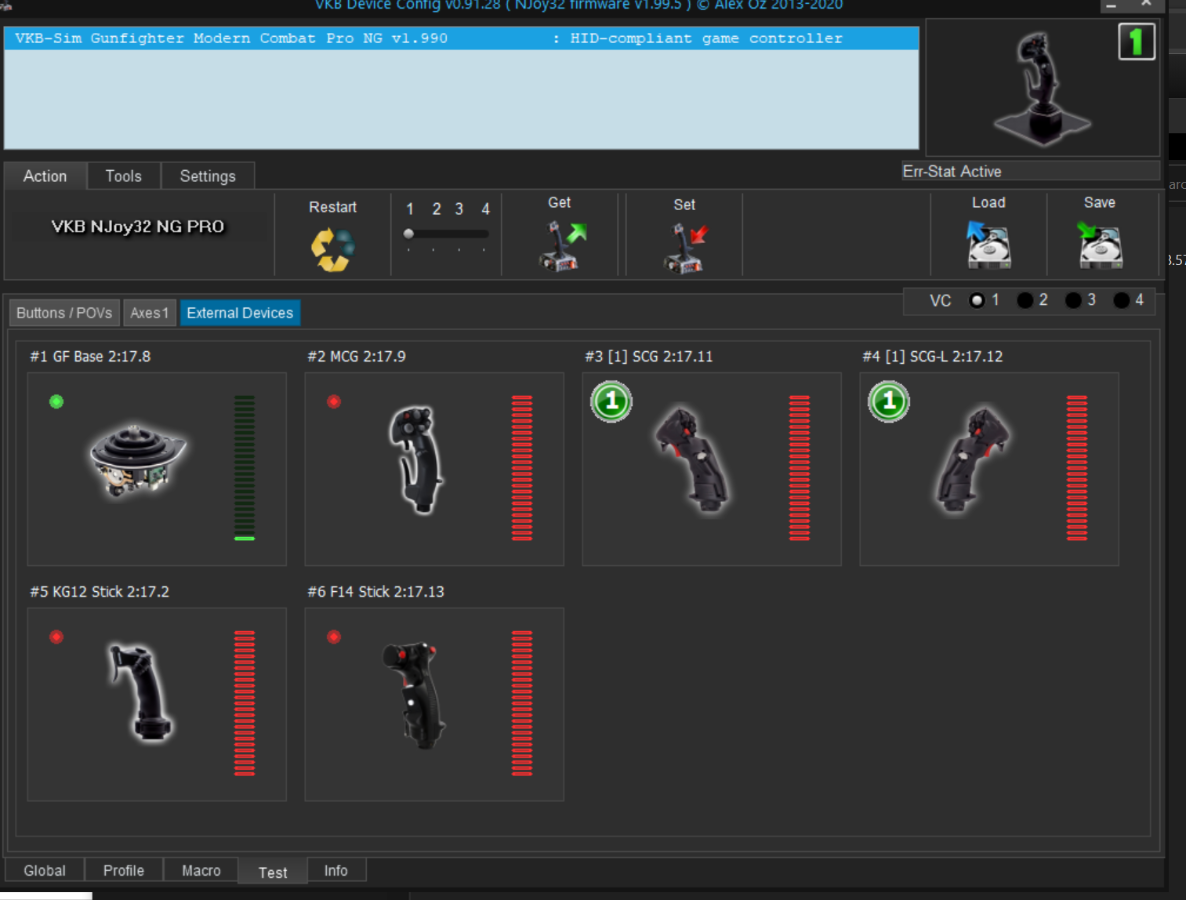Image resolution: width=1186 pixels, height=900 pixels.
Task: Click the MCG red level meter
Action: [522, 468]
